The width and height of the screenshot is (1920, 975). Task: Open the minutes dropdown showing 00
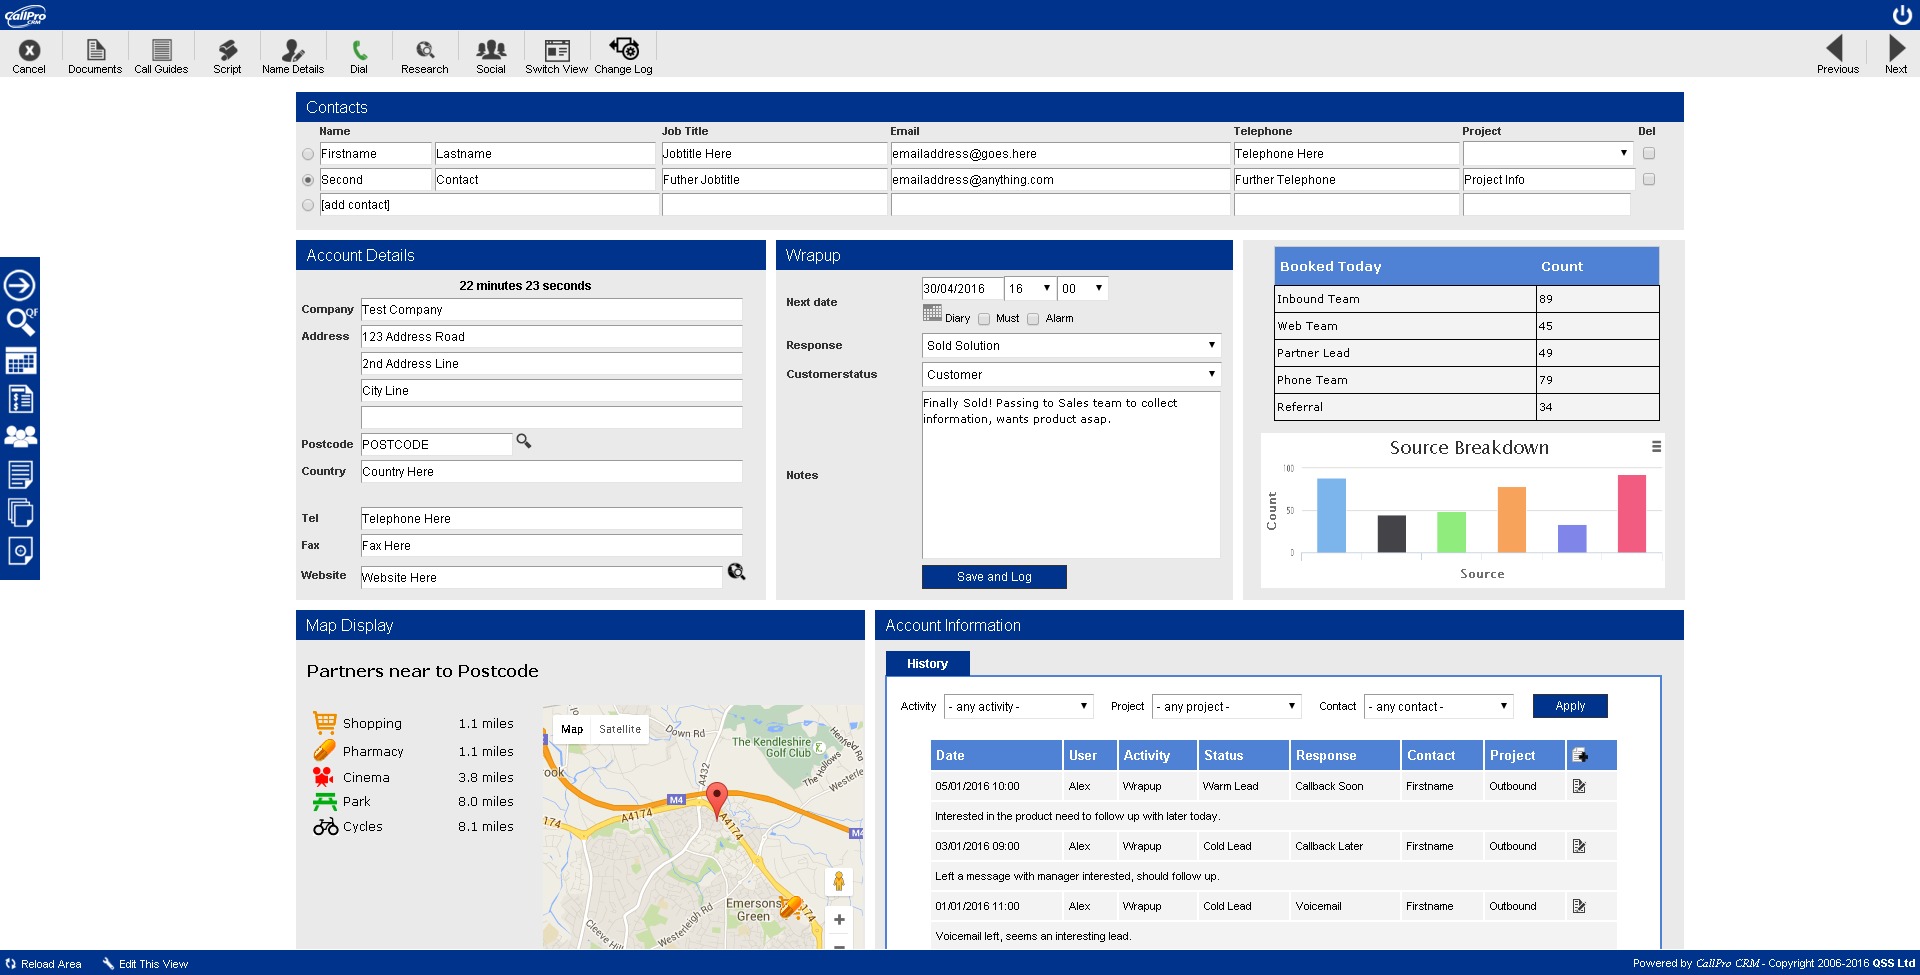(x=1083, y=289)
